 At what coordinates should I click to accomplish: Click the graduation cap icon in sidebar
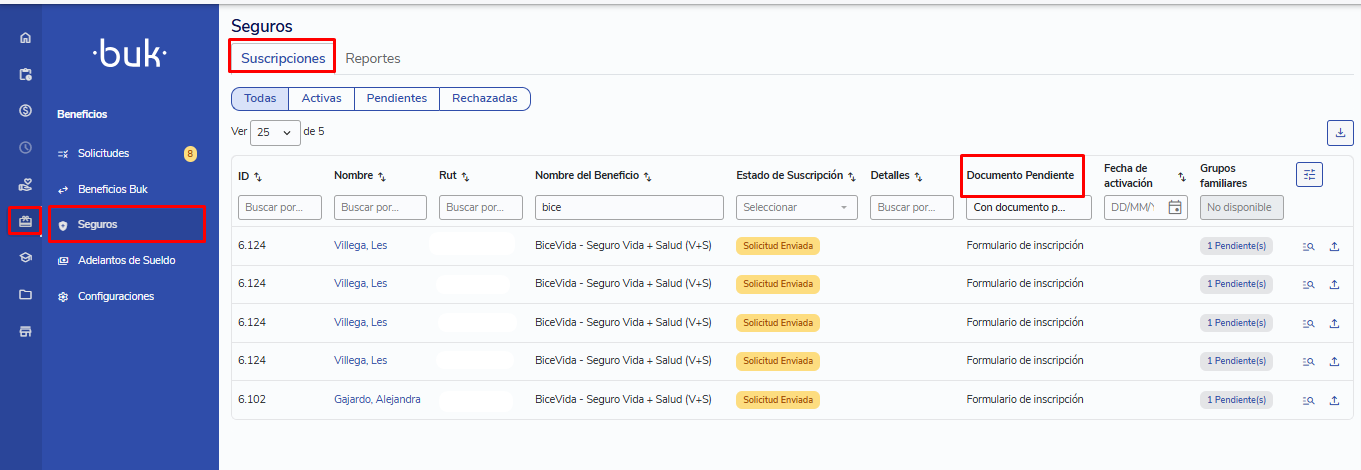(x=26, y=257)
